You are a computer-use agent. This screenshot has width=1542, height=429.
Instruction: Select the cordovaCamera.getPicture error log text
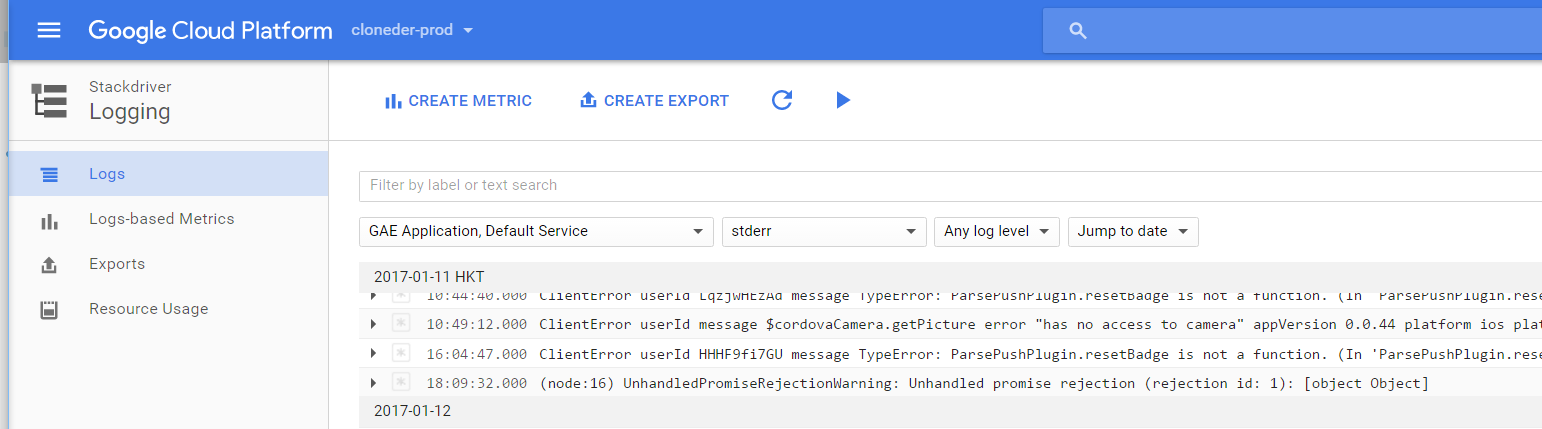(x=1040, y=324)
